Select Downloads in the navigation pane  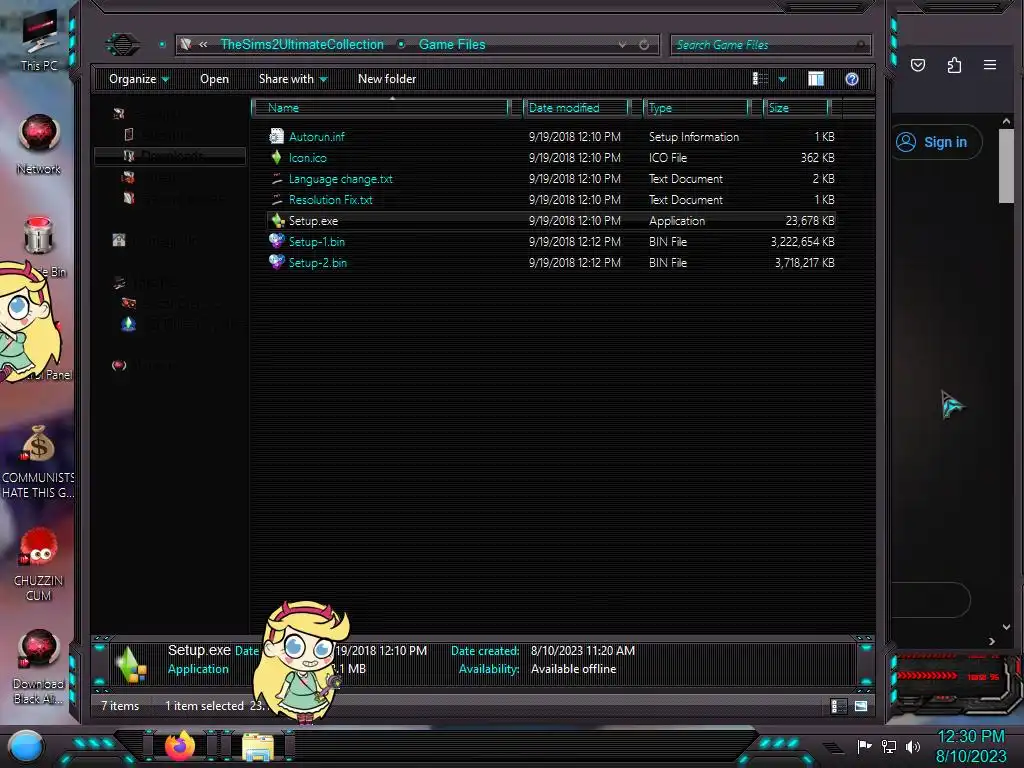170,155
